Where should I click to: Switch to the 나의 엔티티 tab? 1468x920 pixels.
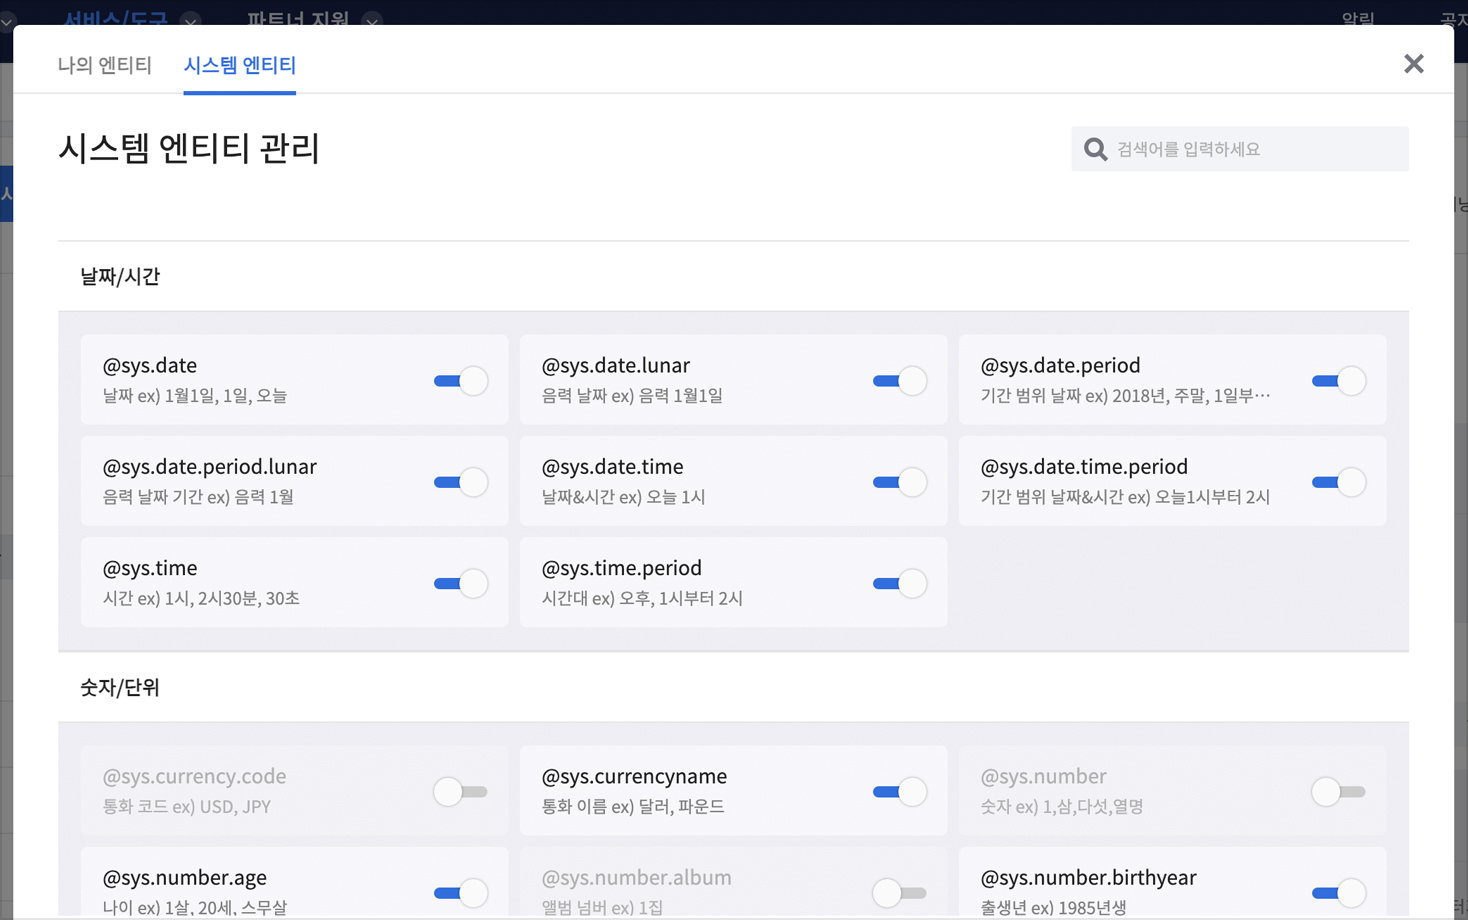(x=105, y=65)
